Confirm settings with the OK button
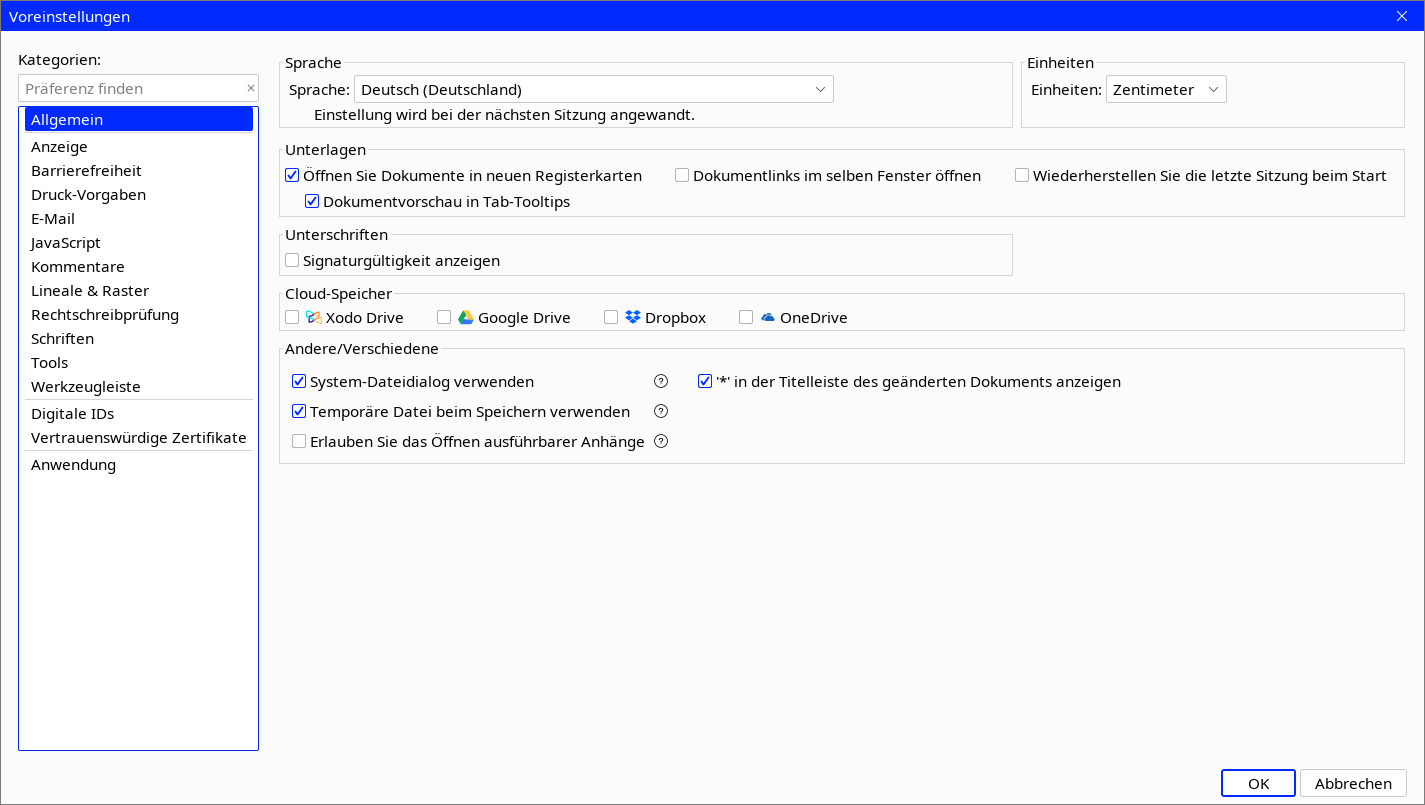 pos(1258,783)
